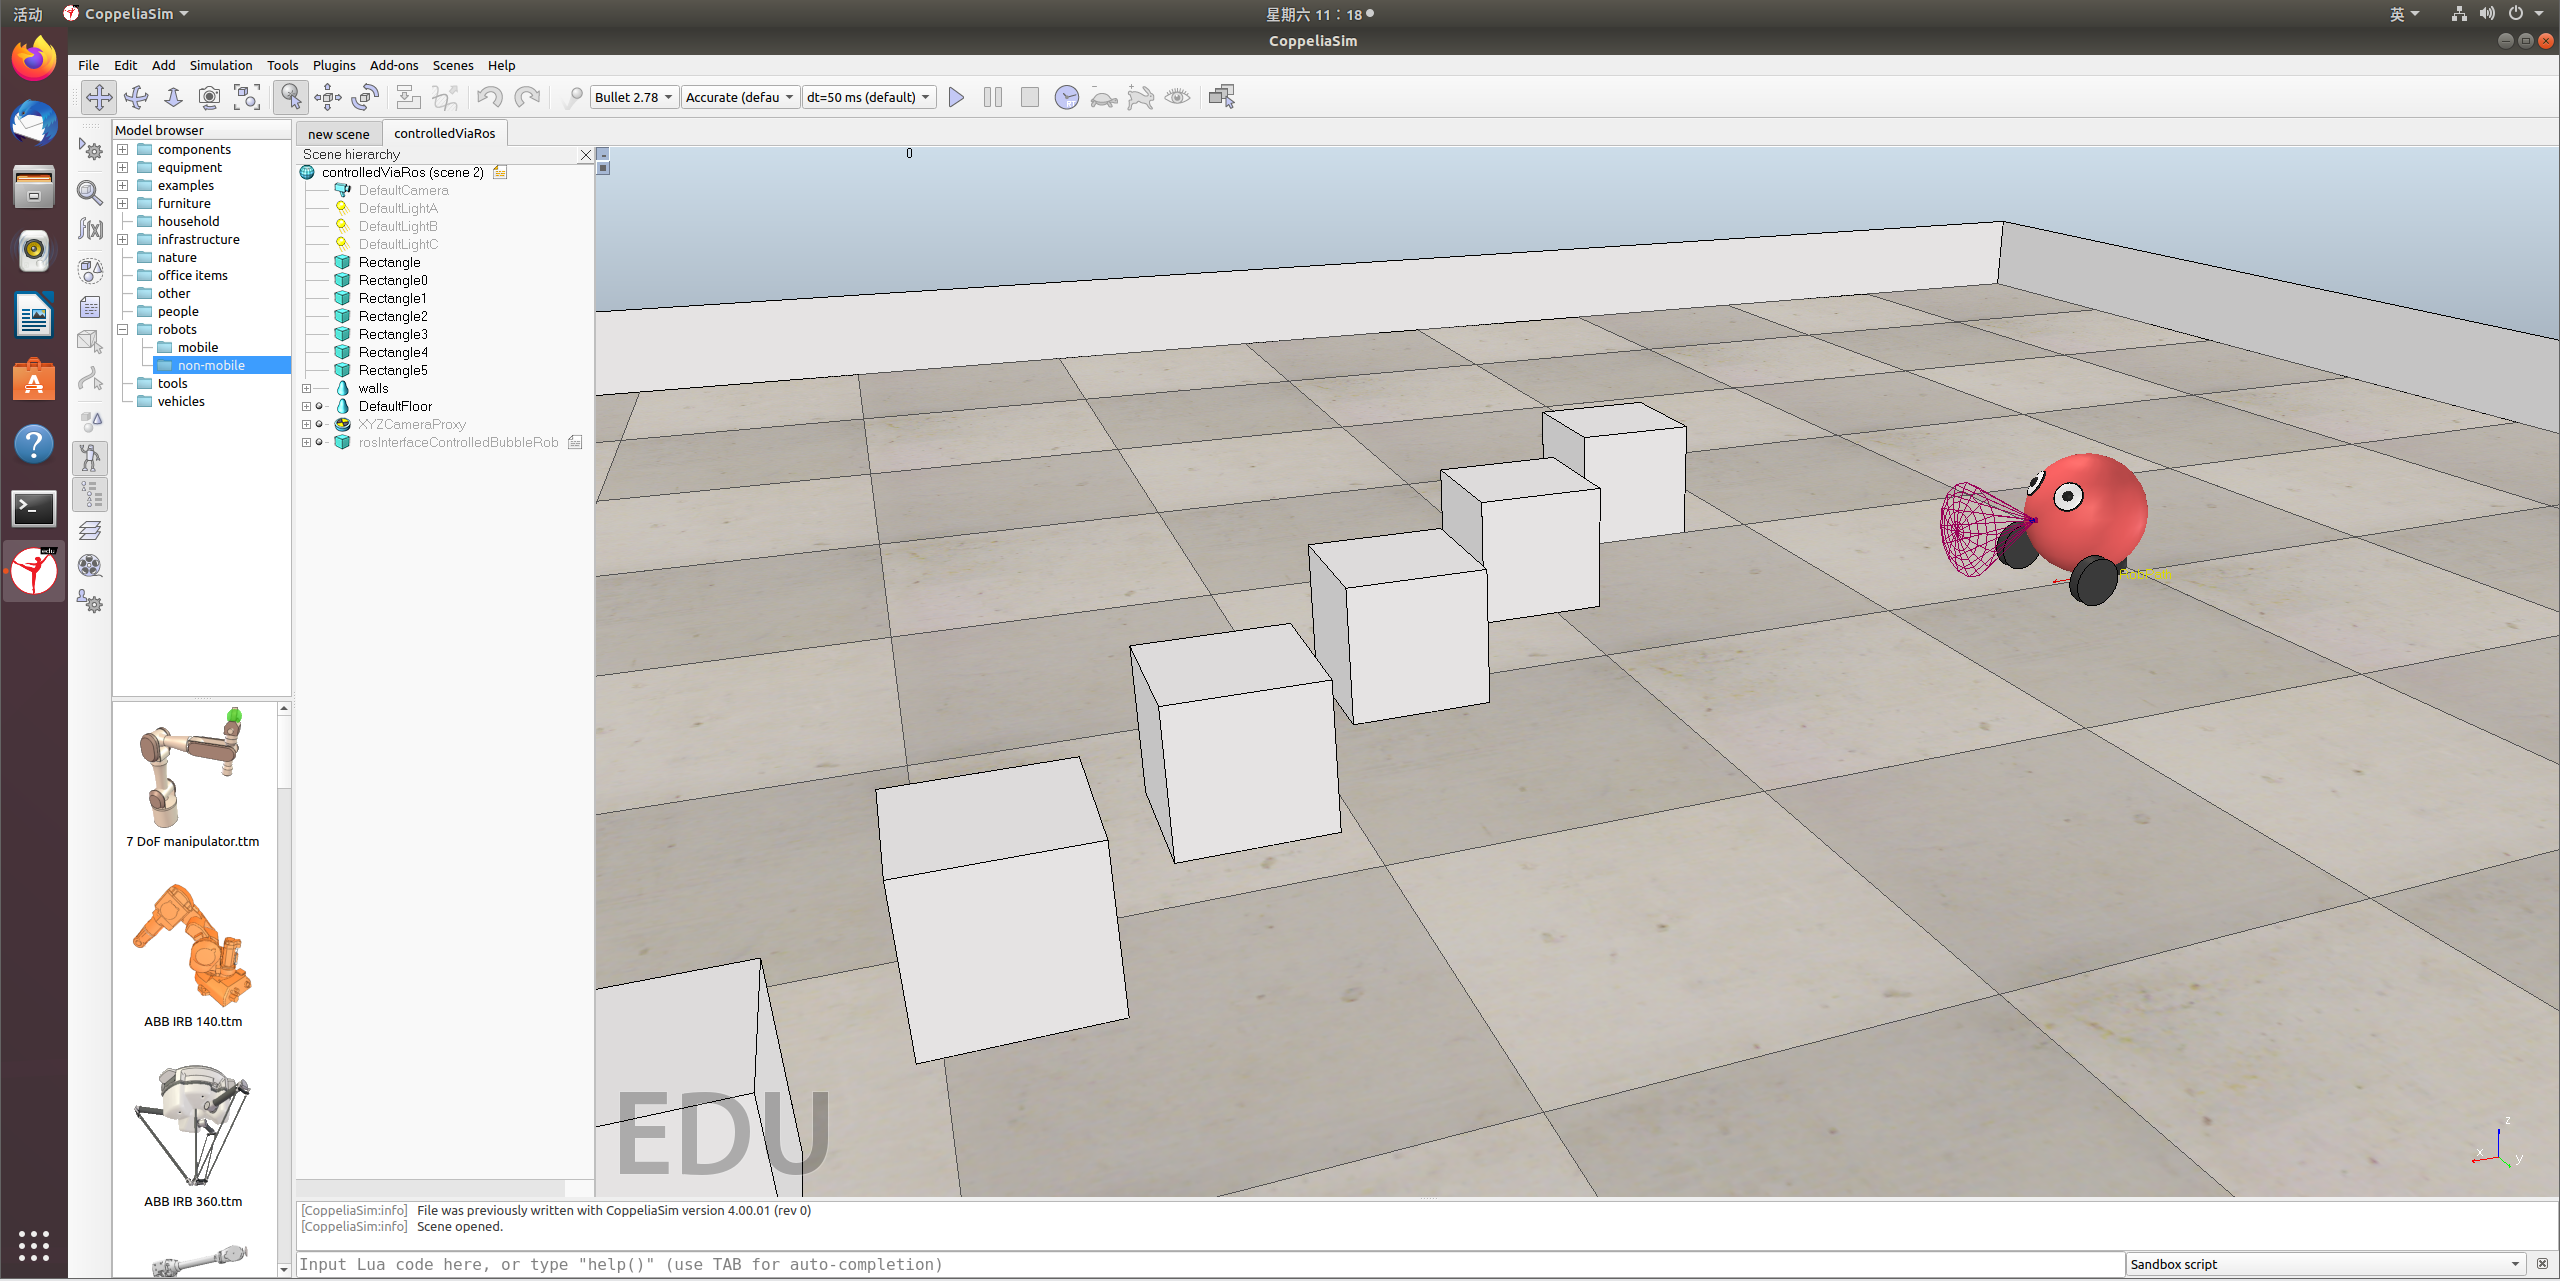Collapse the robots folder

click(x=122, y=330)
